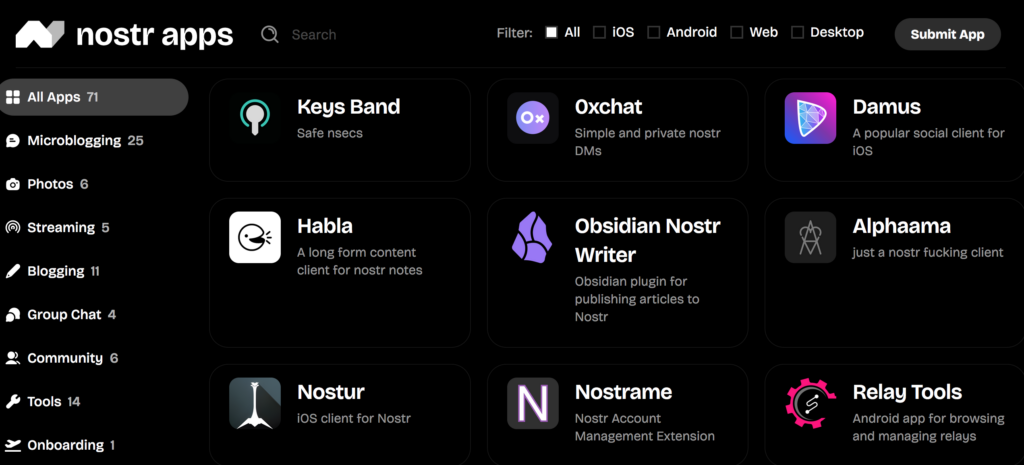Open the Alphaama app icon

[x=810, y=237]
